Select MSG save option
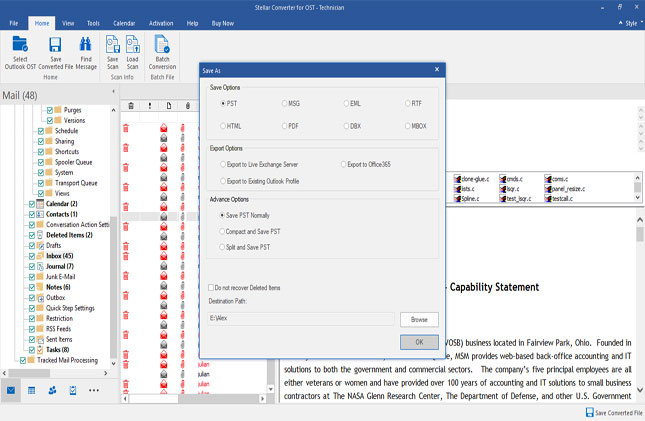The height and width of the screenshot is (421, 645). 291,103
